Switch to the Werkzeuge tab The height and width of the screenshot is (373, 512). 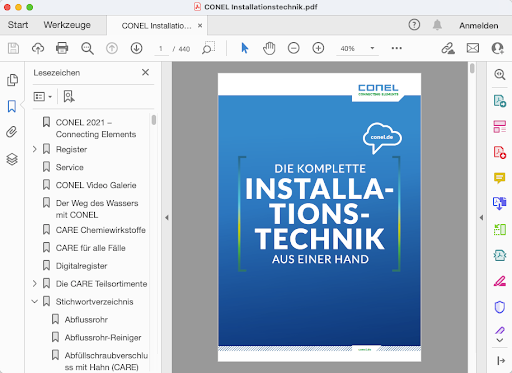click(x=67, y=25)
